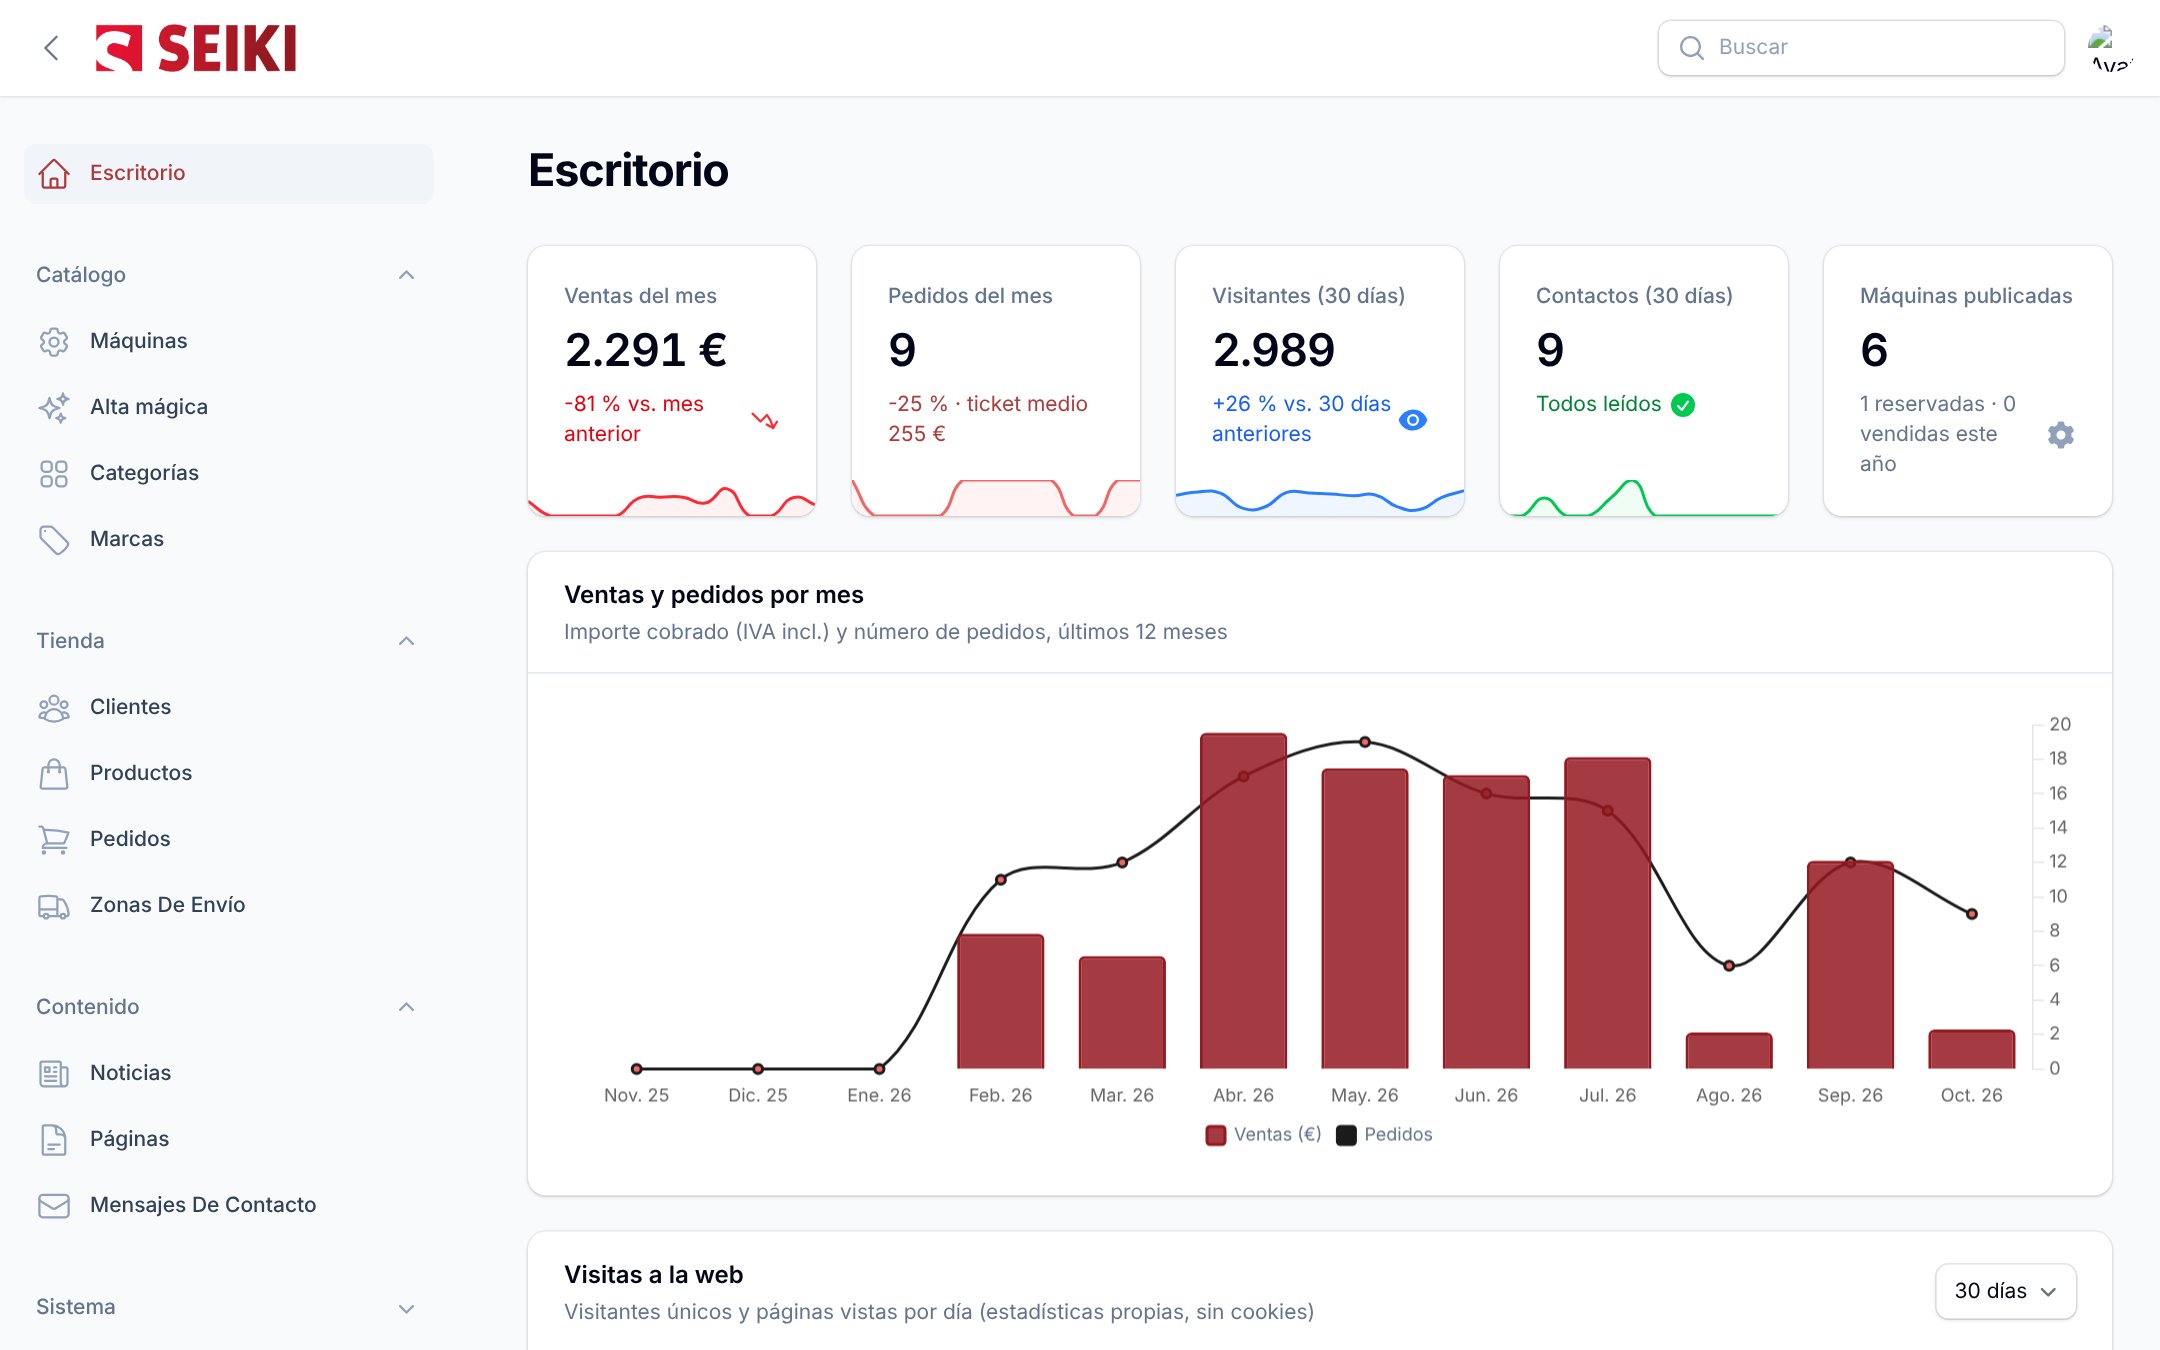Viewport: 2160px width, 1350px height.
Task: Click the green checkmark next to Todos leídos
Action: [x=1683, y=405]
